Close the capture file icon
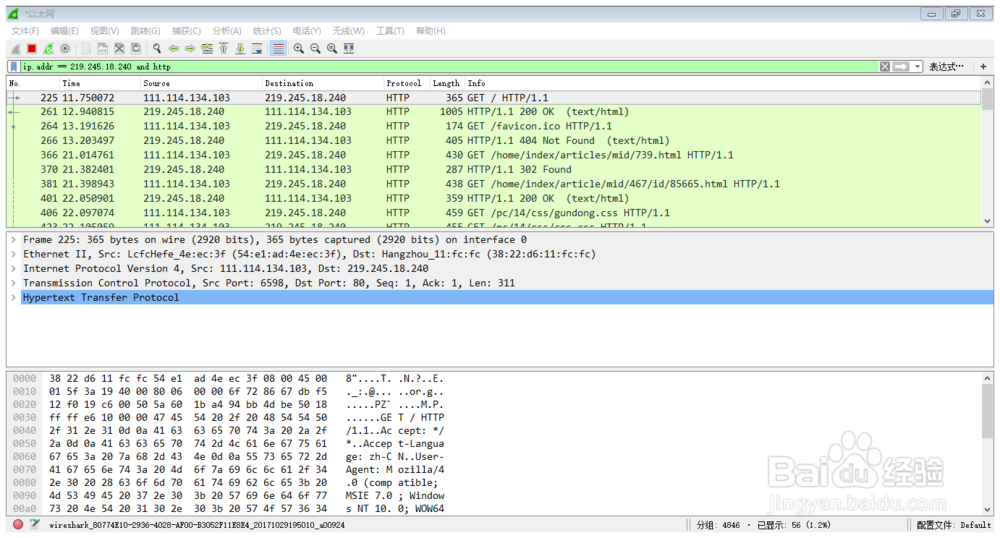The height and width of the screenshot is (538, 1000). (119, 48)
